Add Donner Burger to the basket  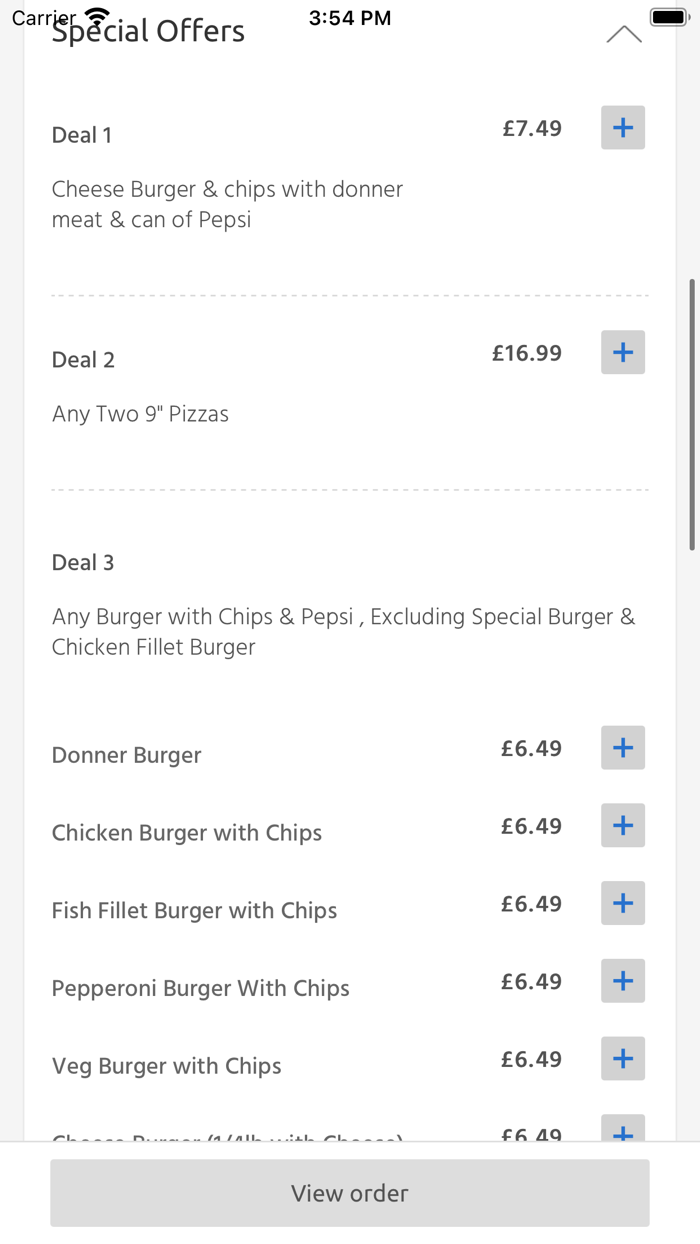point(622,747)
